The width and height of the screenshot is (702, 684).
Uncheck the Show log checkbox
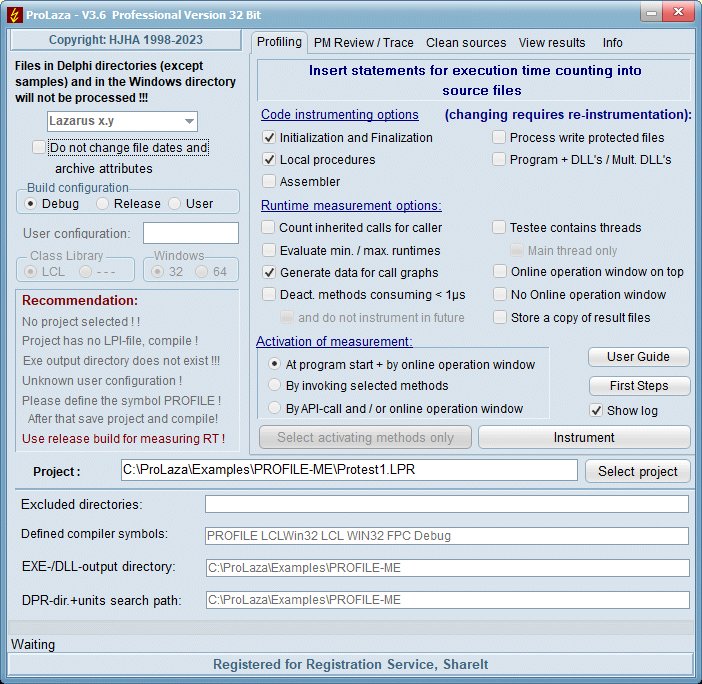pos(597,410)
